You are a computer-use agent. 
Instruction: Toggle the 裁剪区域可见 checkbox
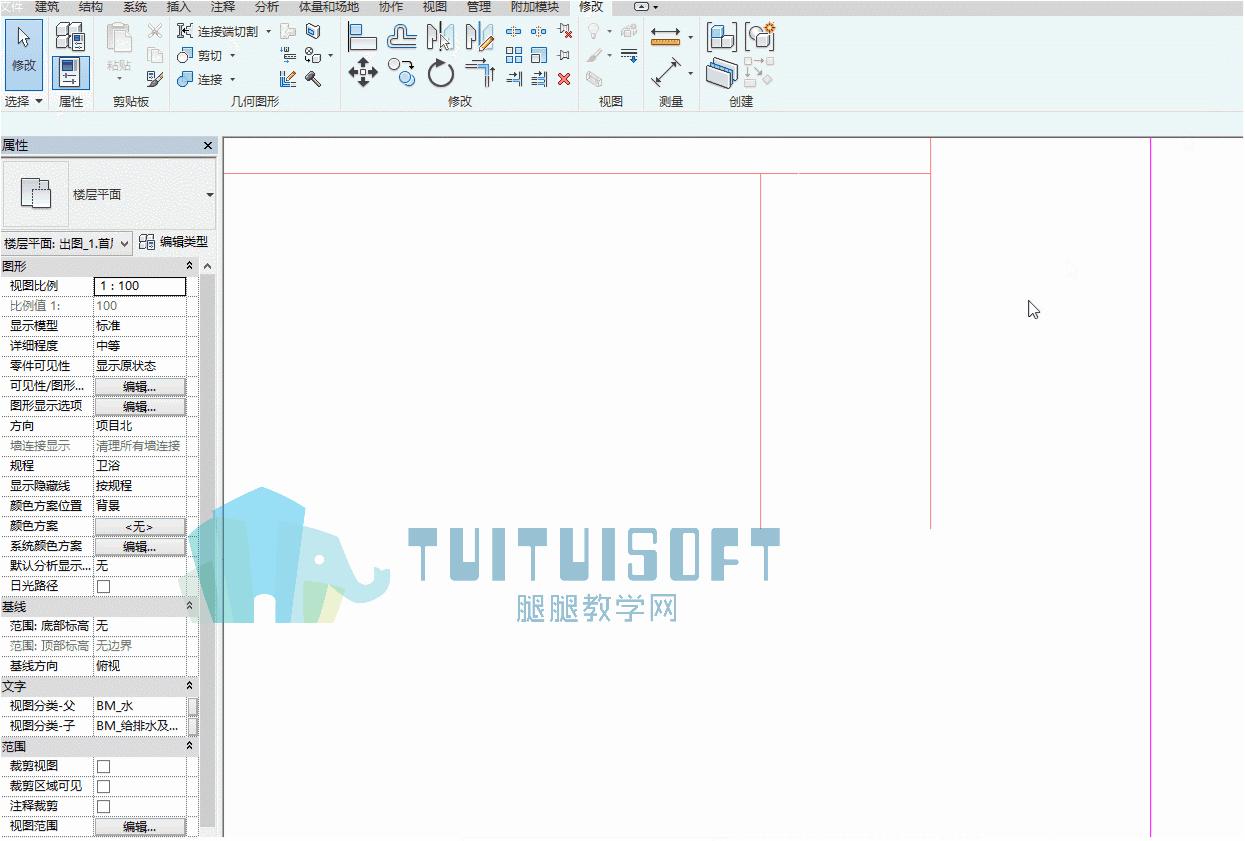103,786
